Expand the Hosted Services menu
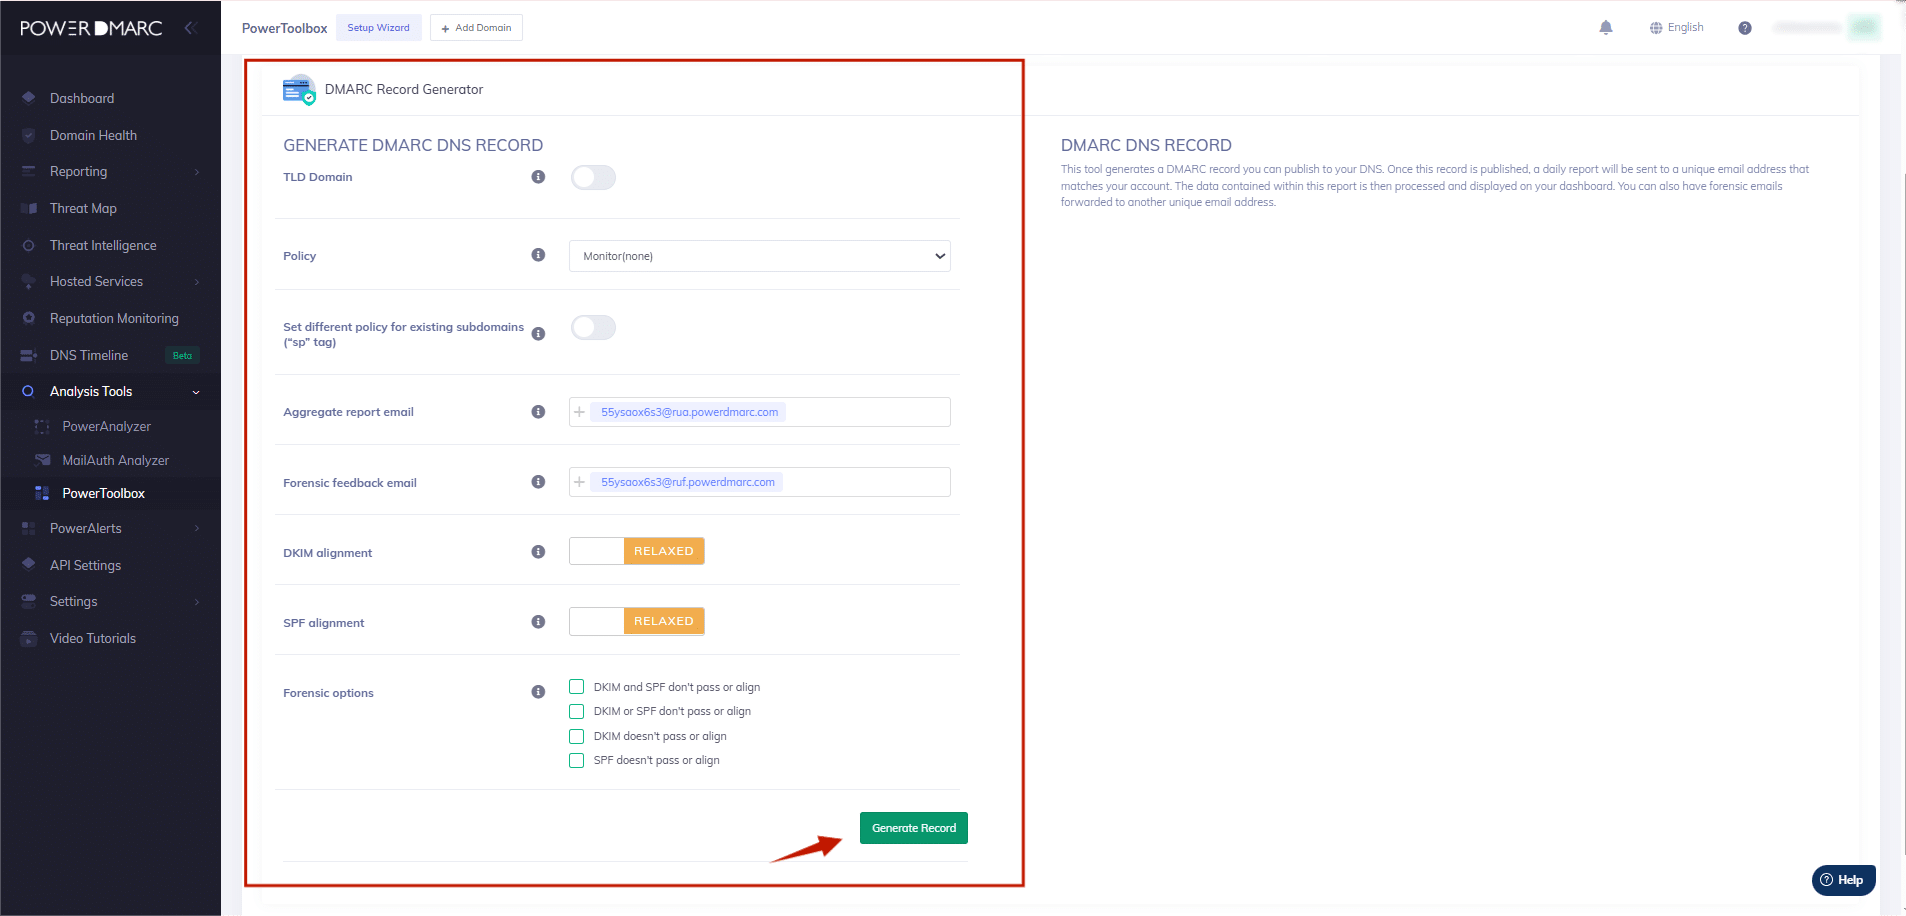The image size is (1906, 916). pyautogui.click(x=96, y=281)
